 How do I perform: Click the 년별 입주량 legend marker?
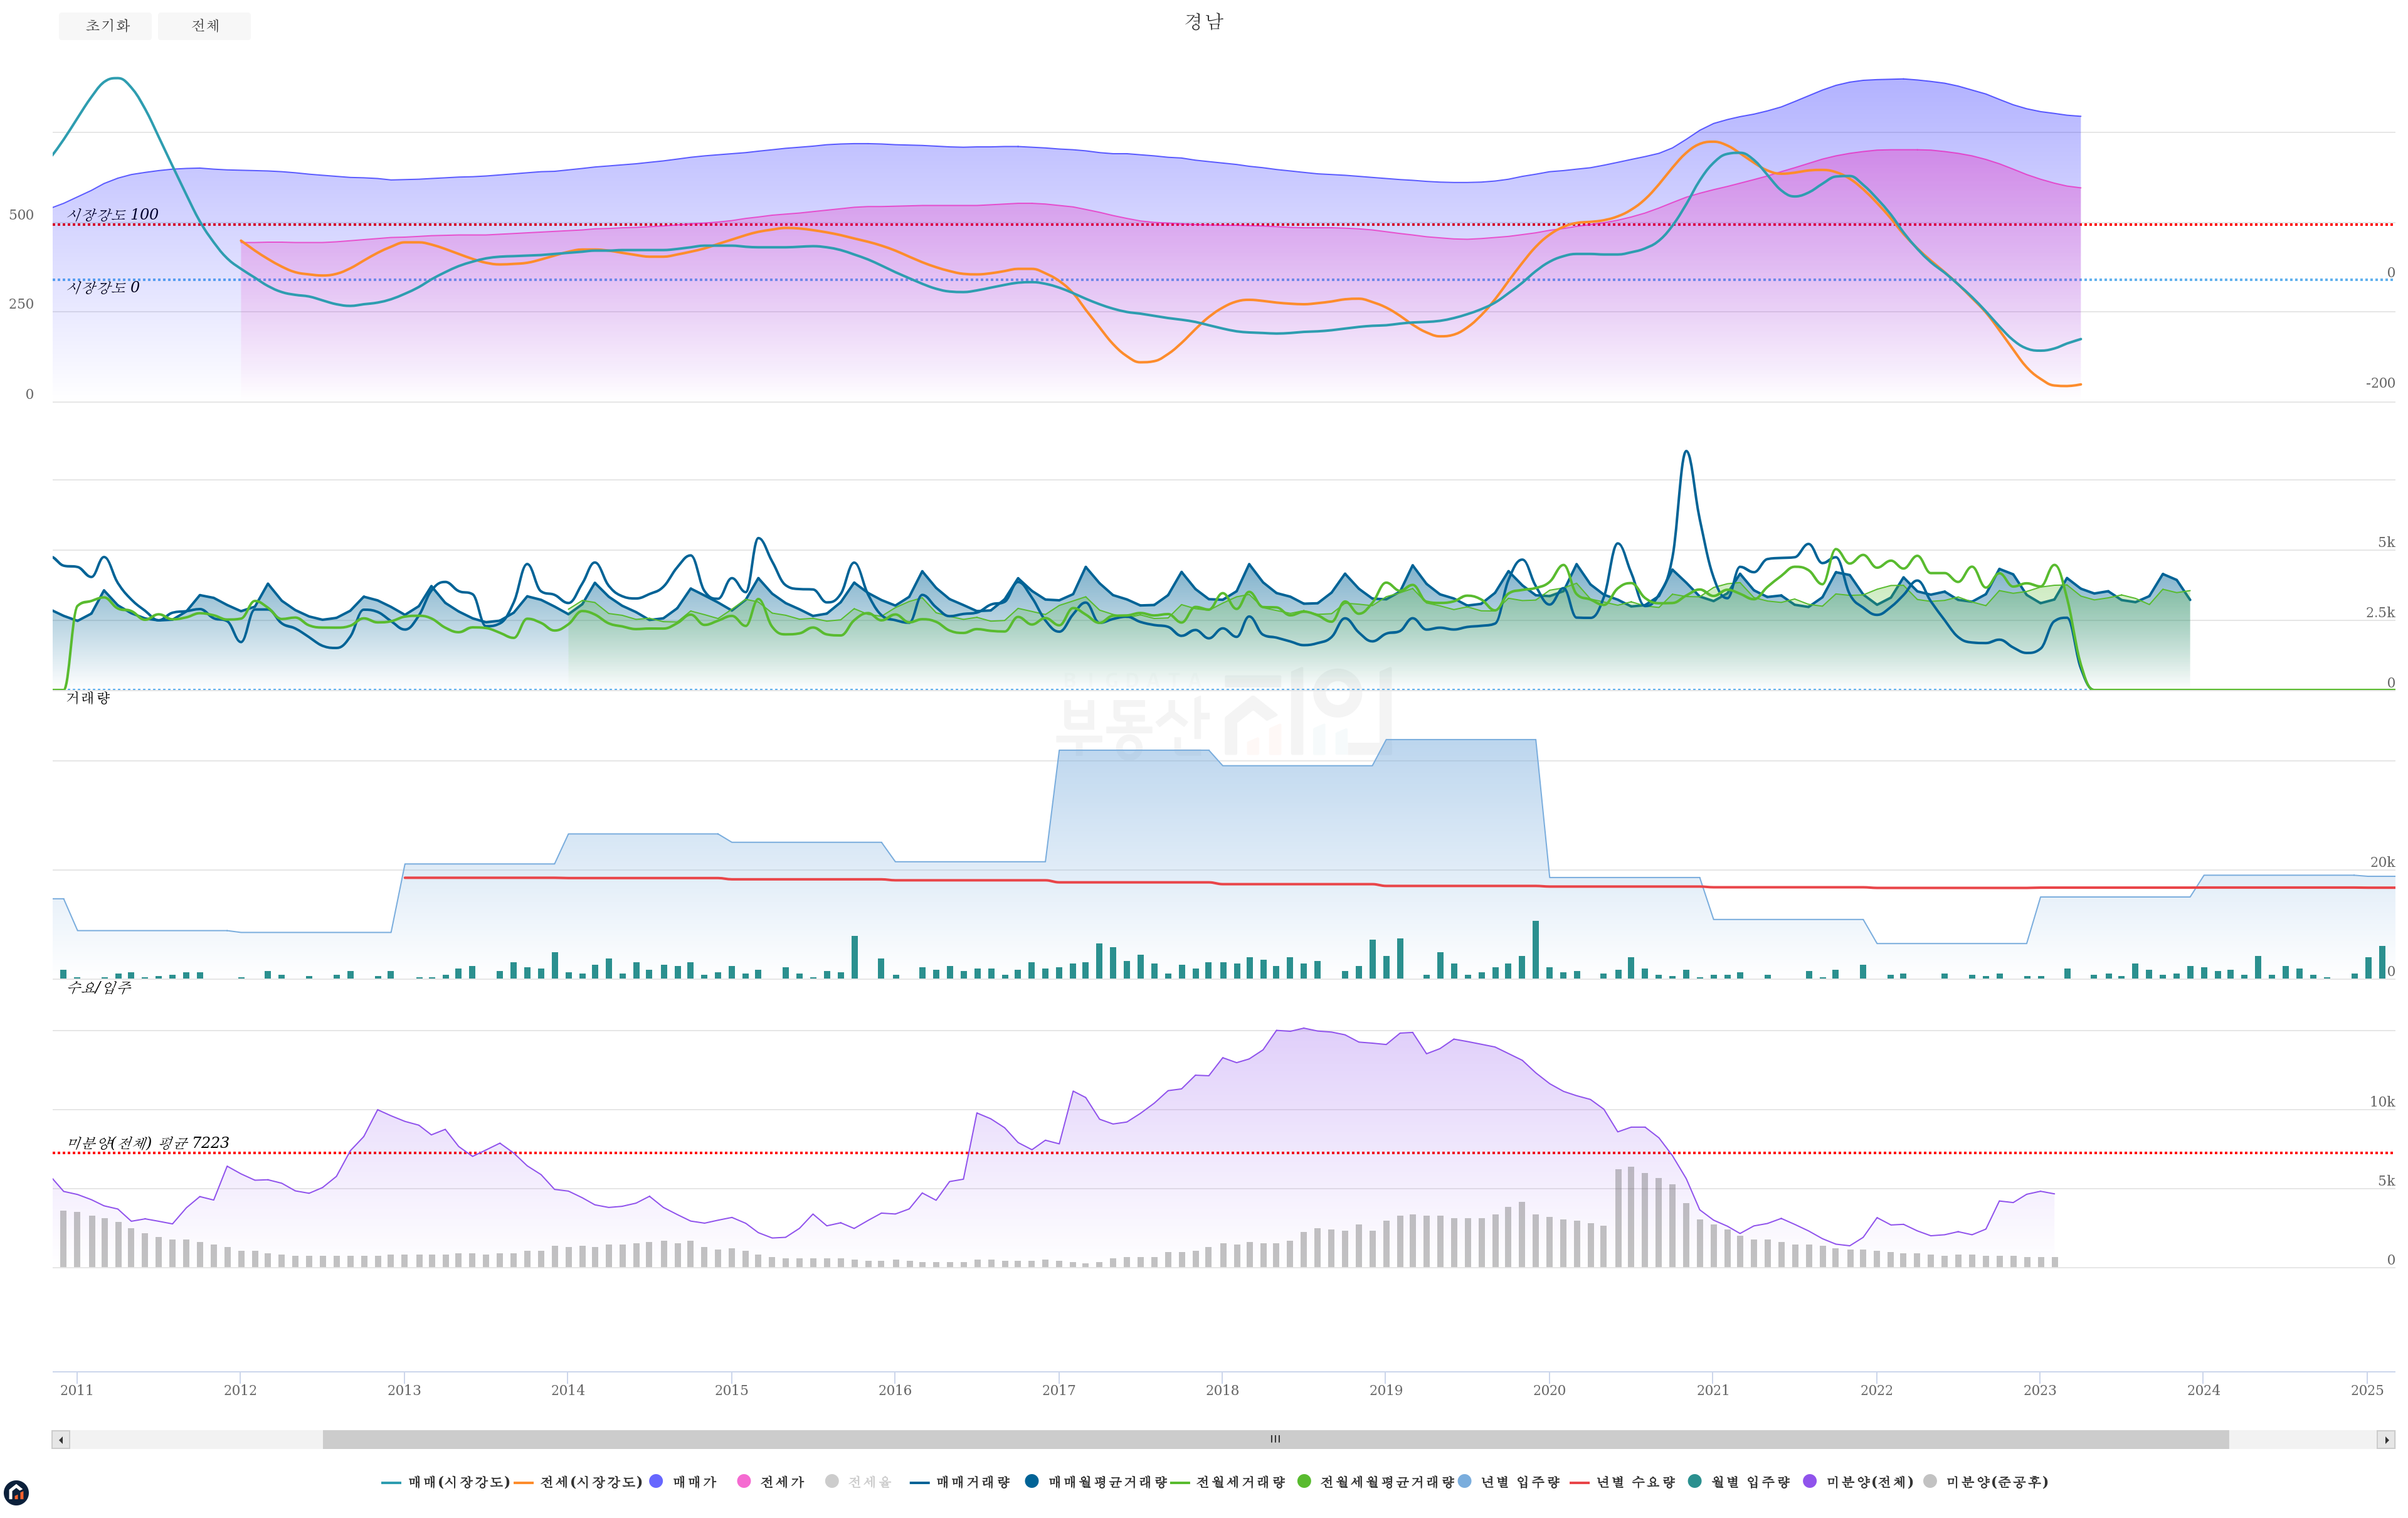point(1465,1481)
